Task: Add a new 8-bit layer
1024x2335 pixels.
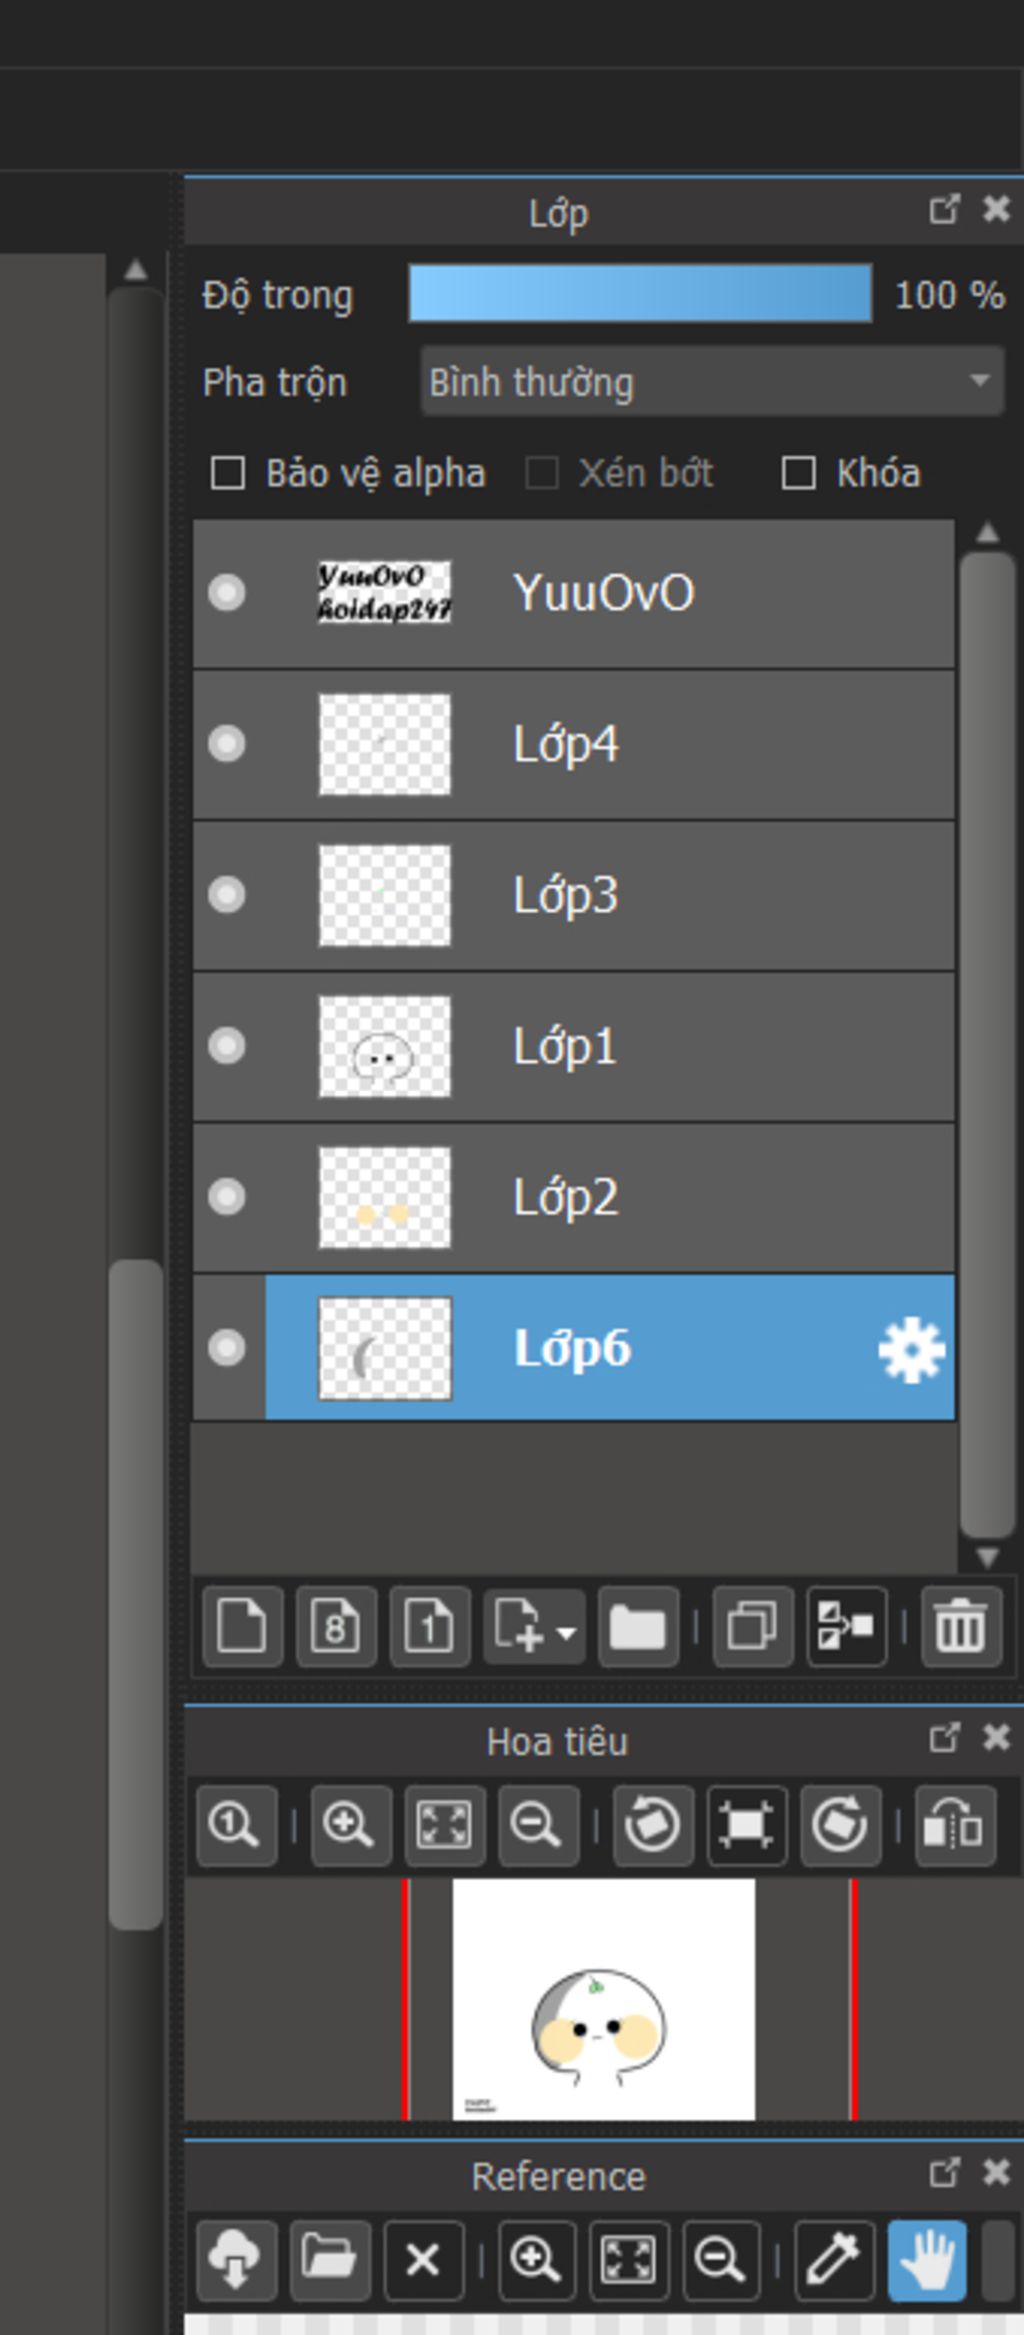Action: pyautogui.click(x=336, y=1626)
